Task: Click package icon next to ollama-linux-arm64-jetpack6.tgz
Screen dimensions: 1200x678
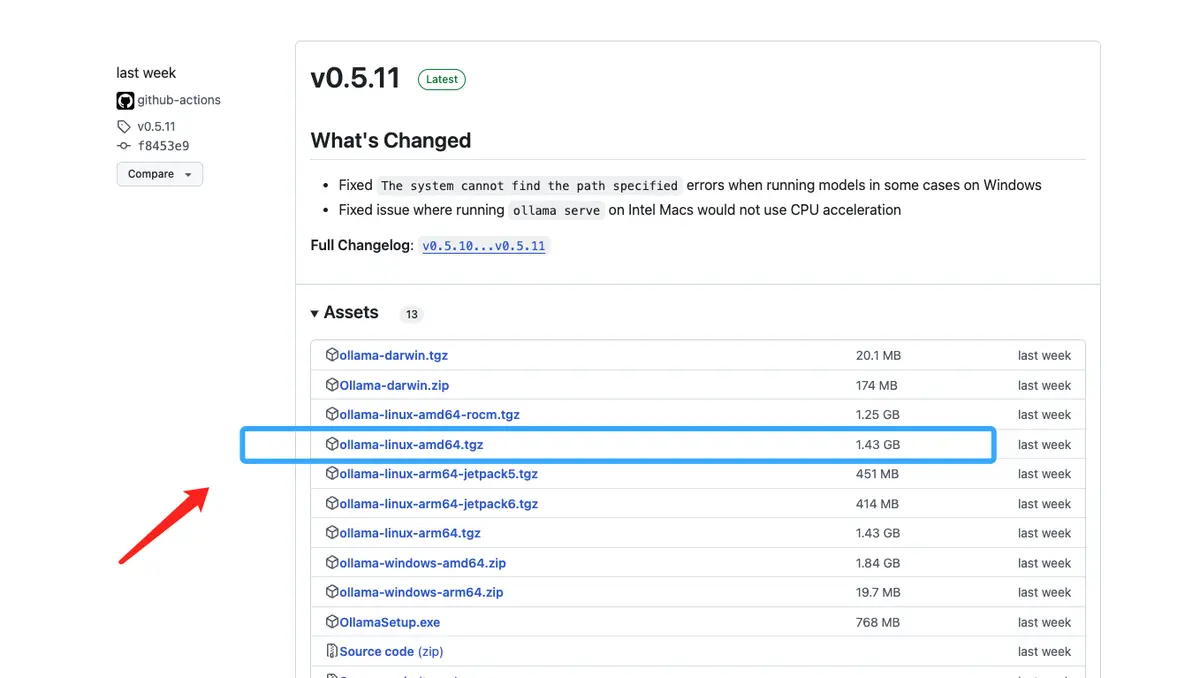Action: click(x=332, y=503)
